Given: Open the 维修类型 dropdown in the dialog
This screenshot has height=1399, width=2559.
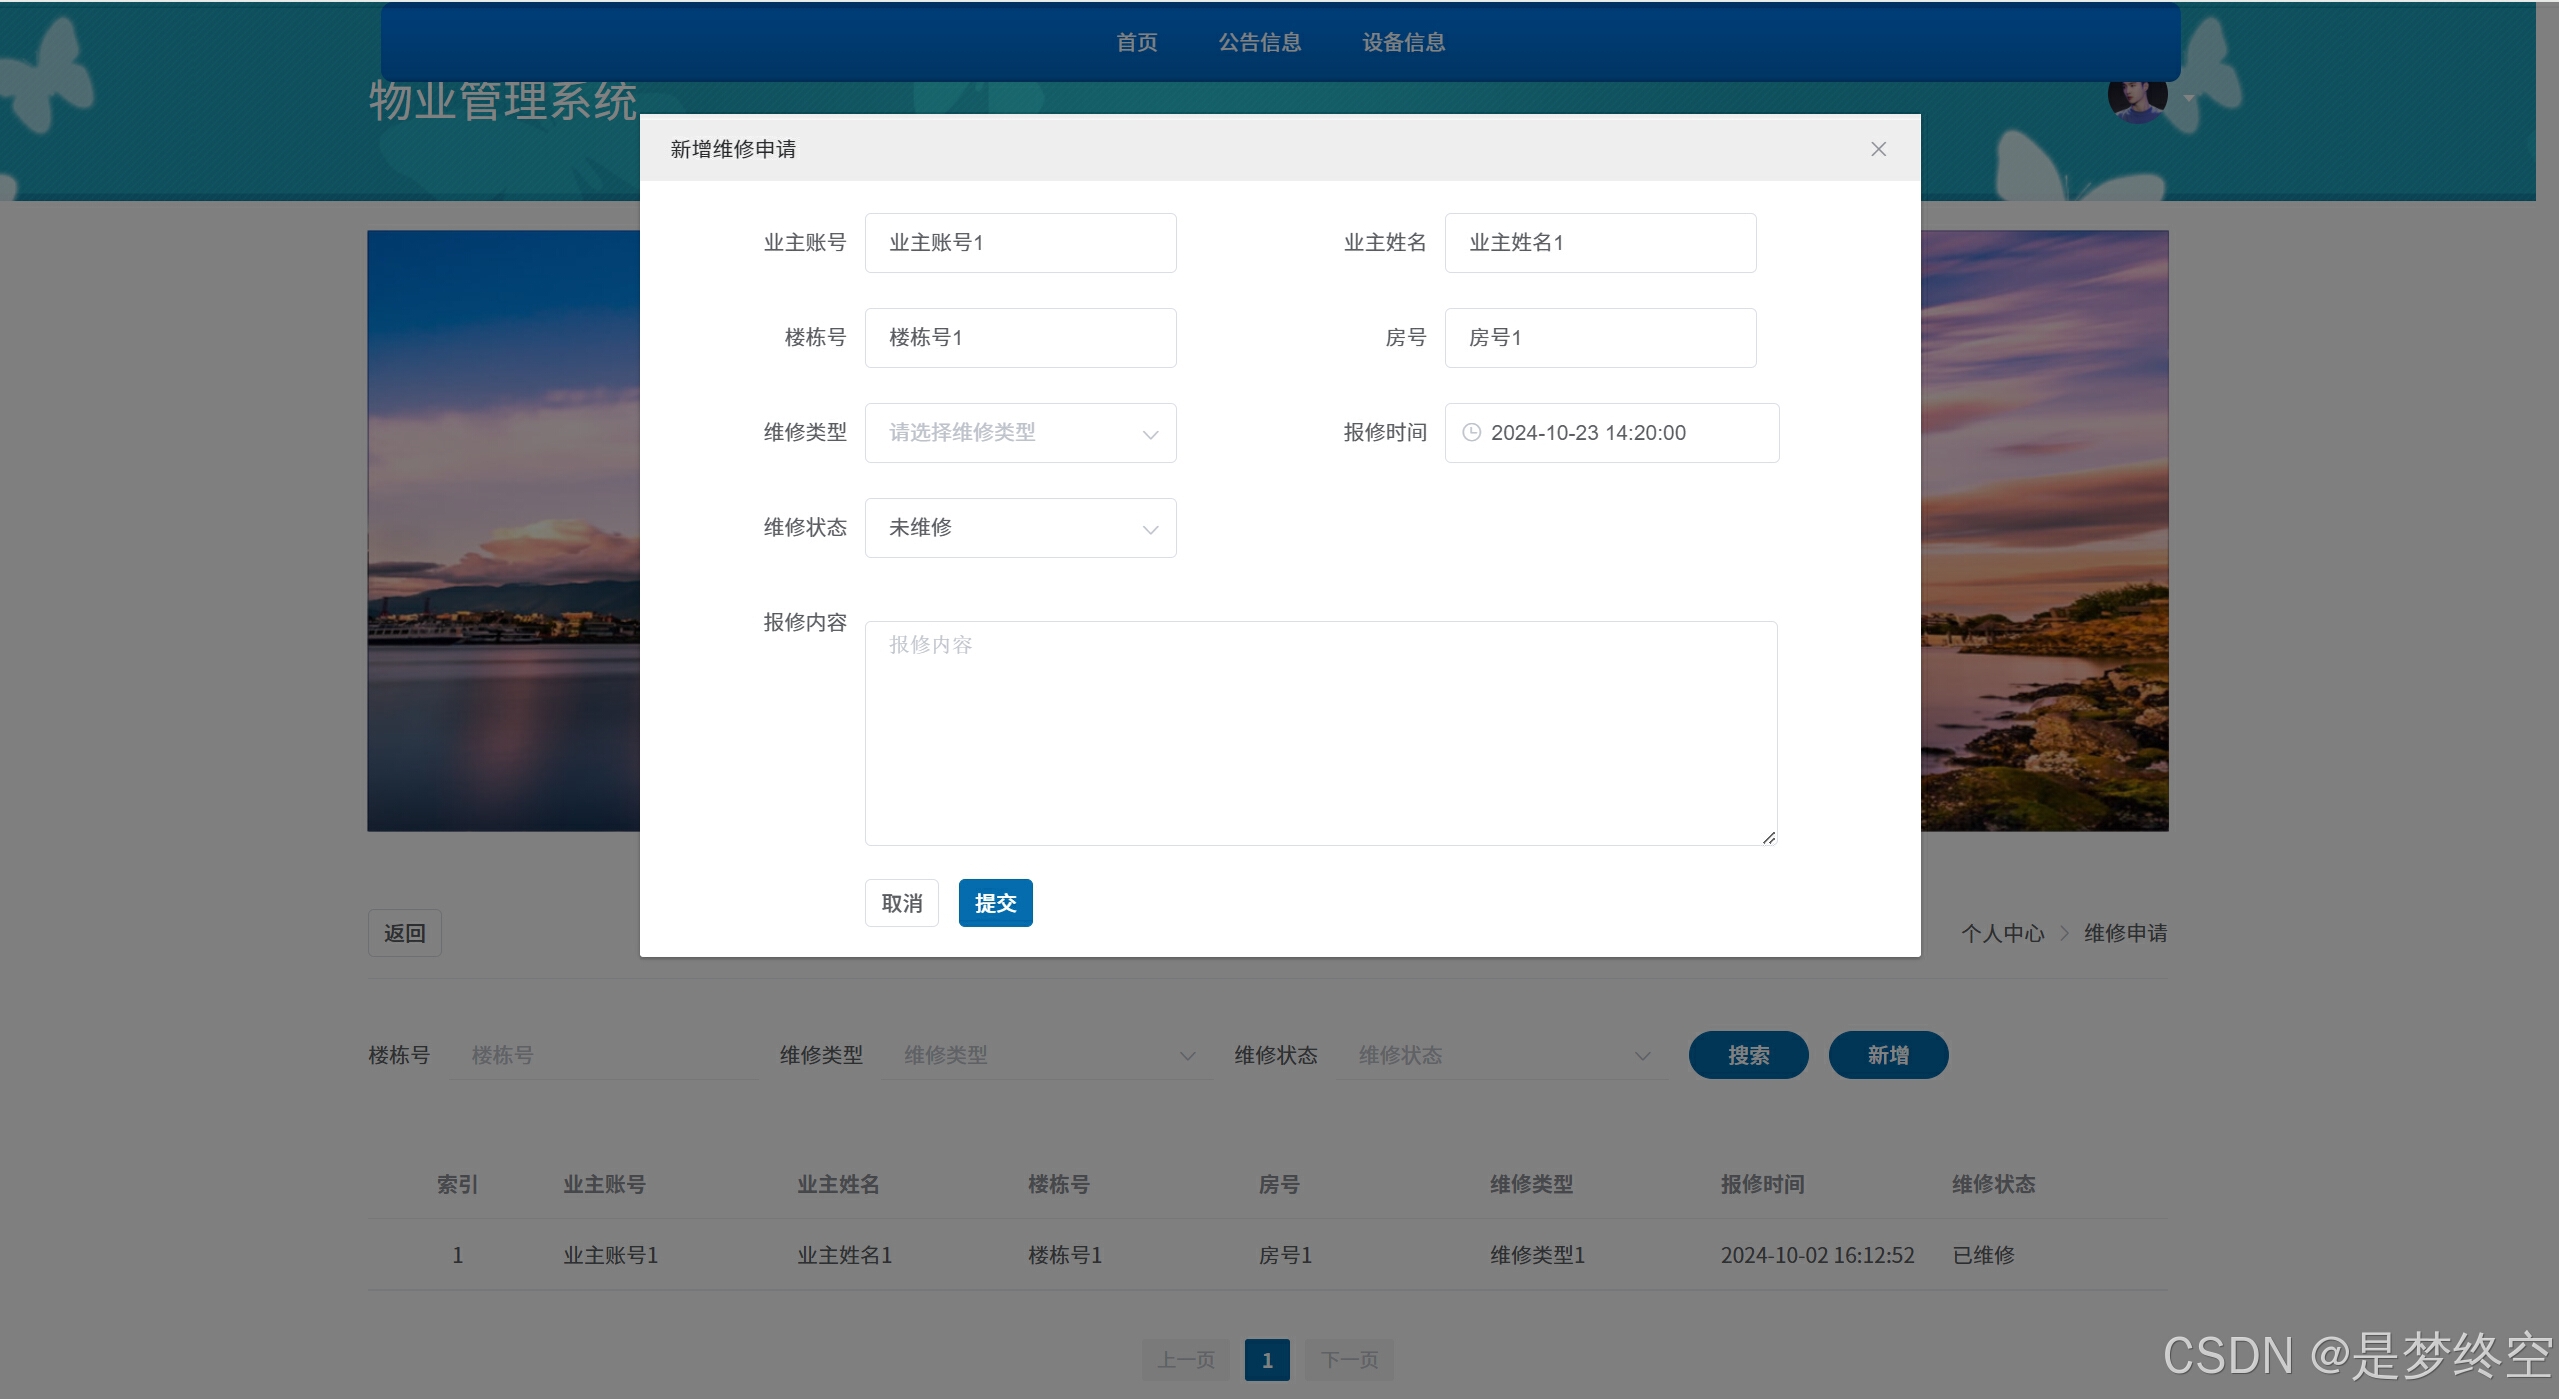Looking at the screenshot, I should click(1020, 433).
